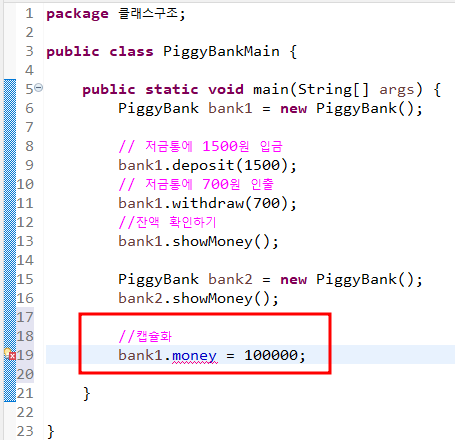Click the 저금통에 700원 인출 comment
The width and height of the screenshot is (455, 440).
click(x=196, y=184)
